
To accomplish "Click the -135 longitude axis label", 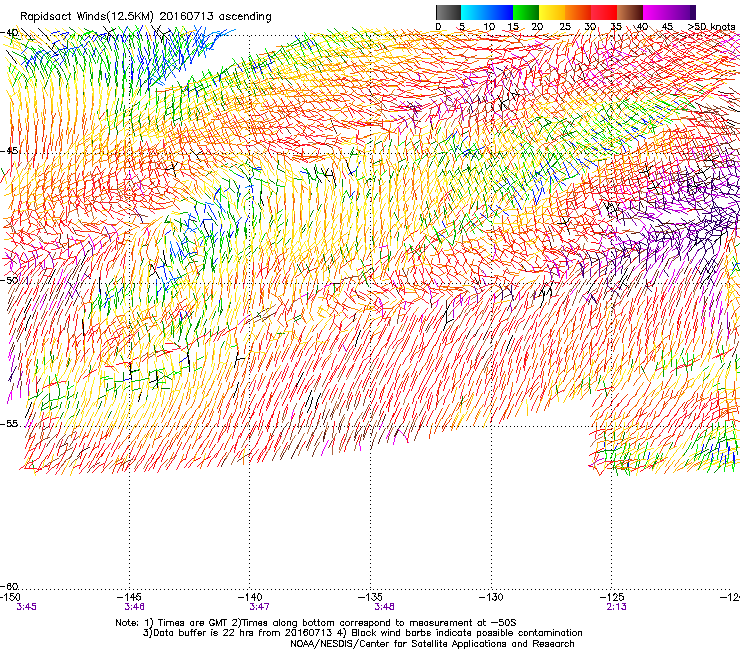I will (x=370, y=597).
